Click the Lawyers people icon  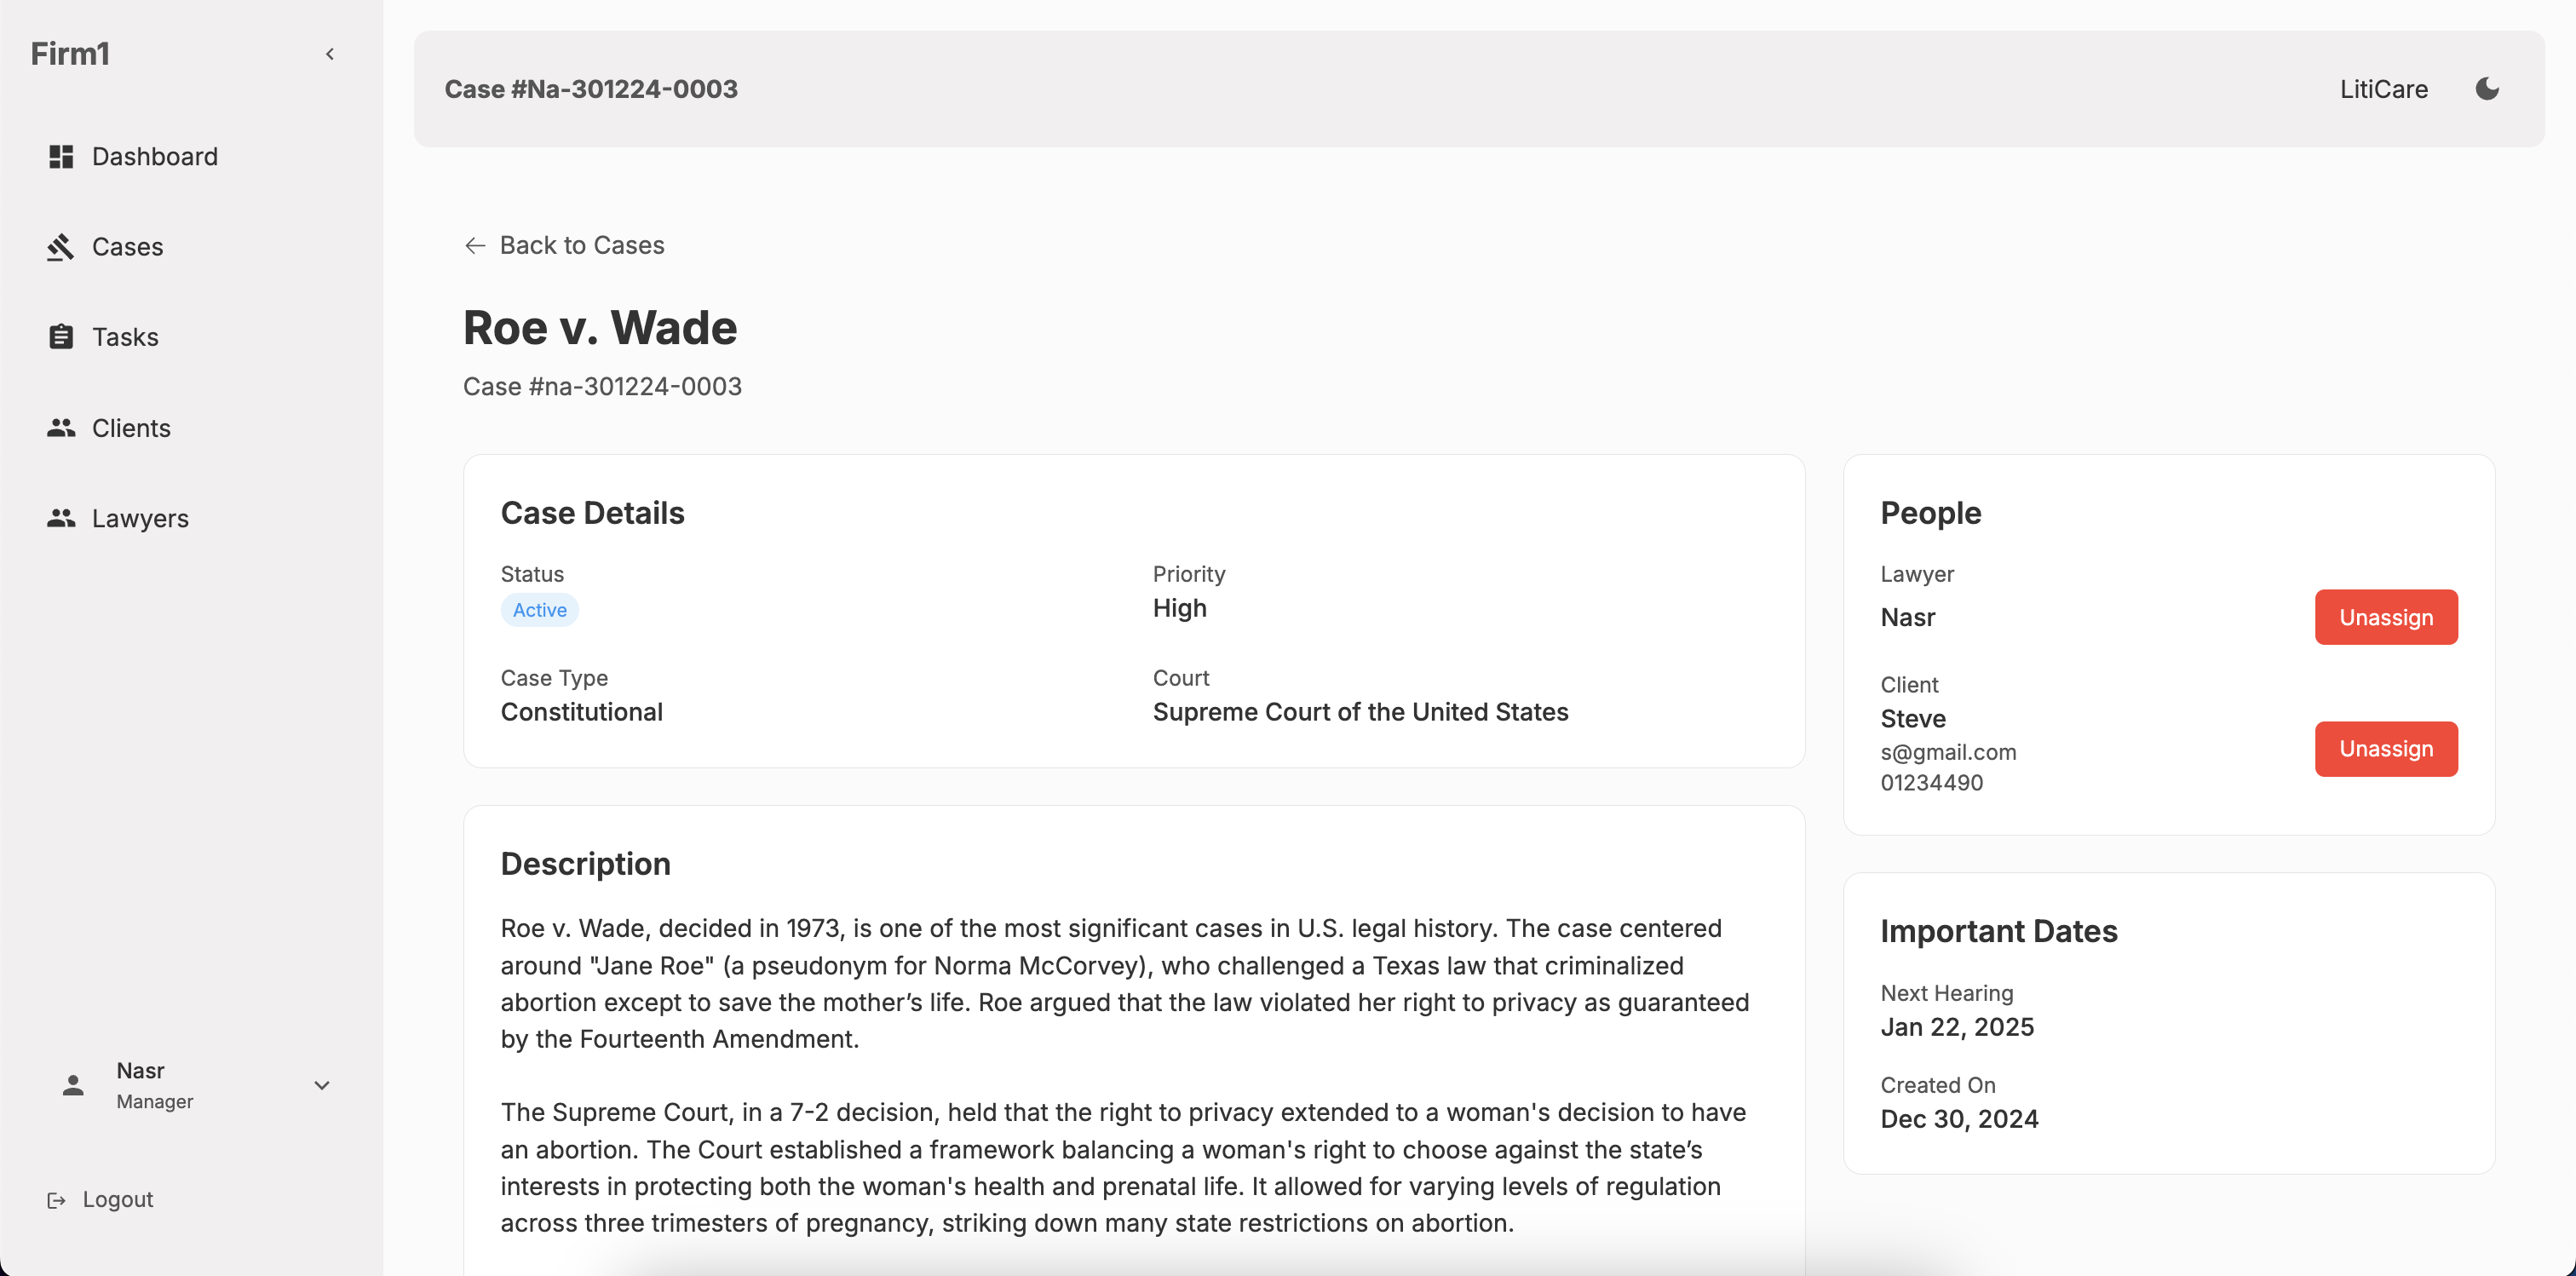click(x=61, y=518)
